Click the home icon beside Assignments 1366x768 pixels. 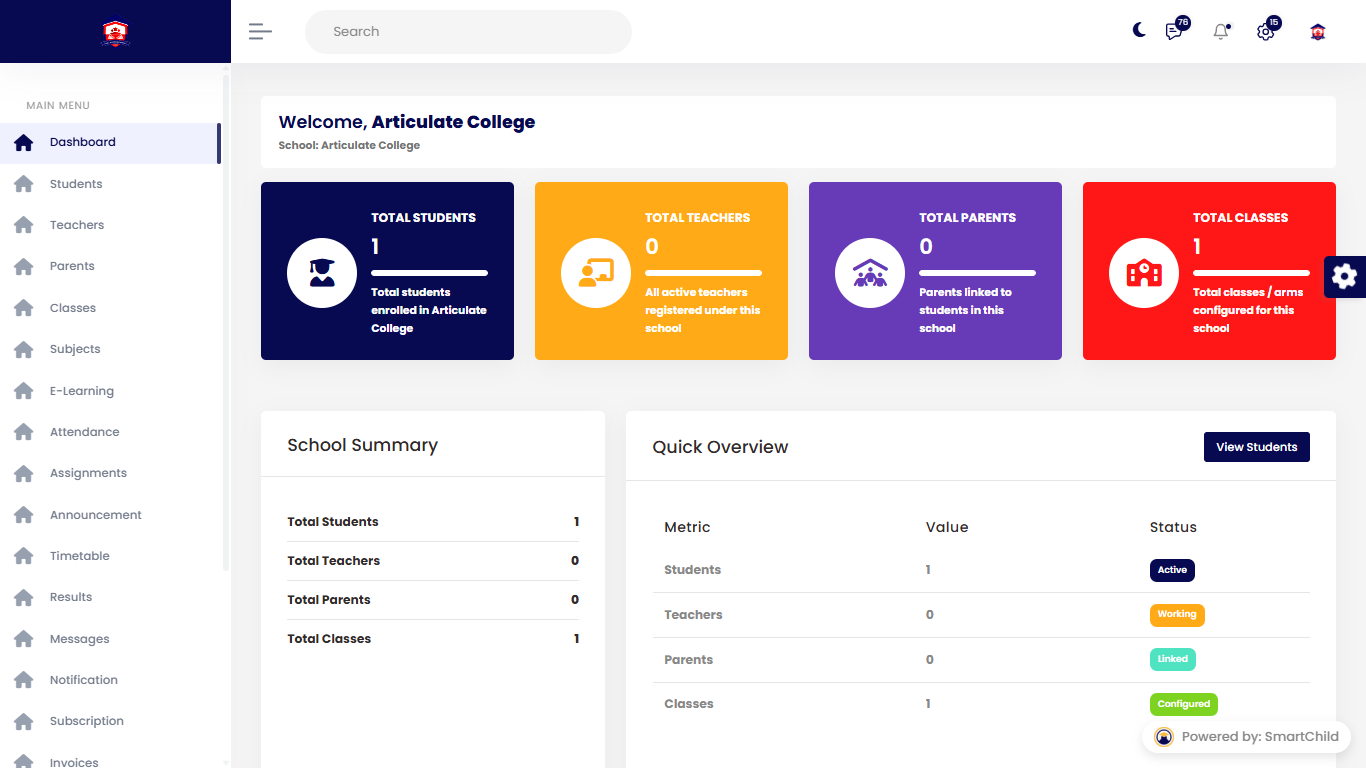(x=24, y=473)
